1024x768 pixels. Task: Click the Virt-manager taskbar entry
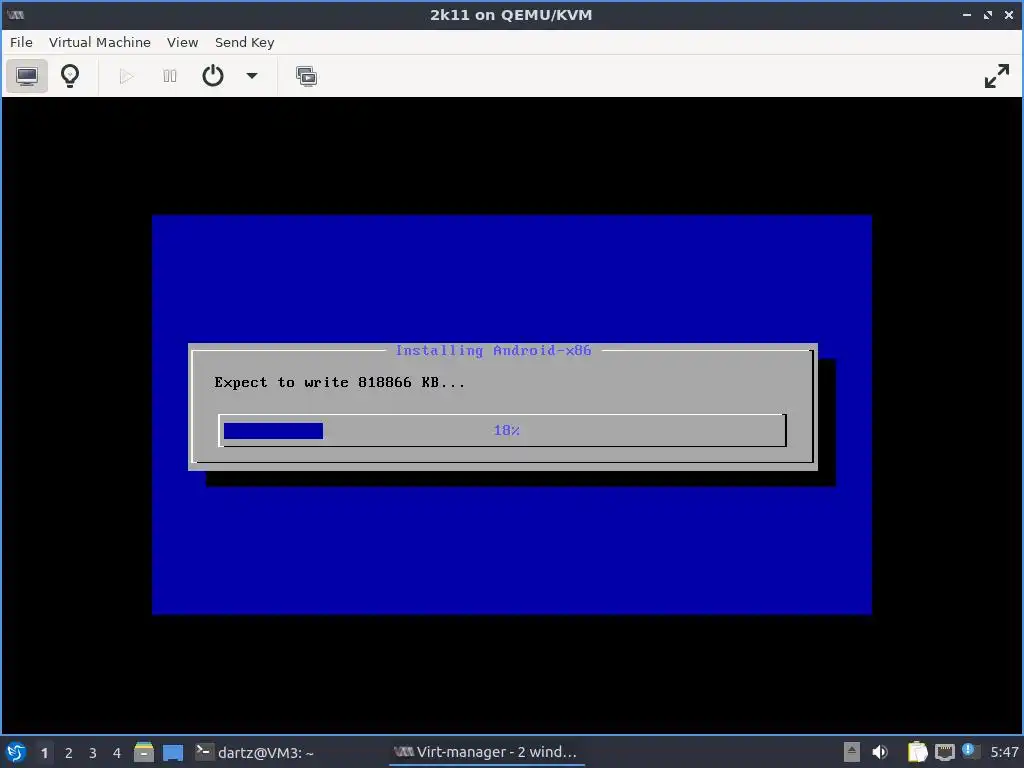click(487, 752)
